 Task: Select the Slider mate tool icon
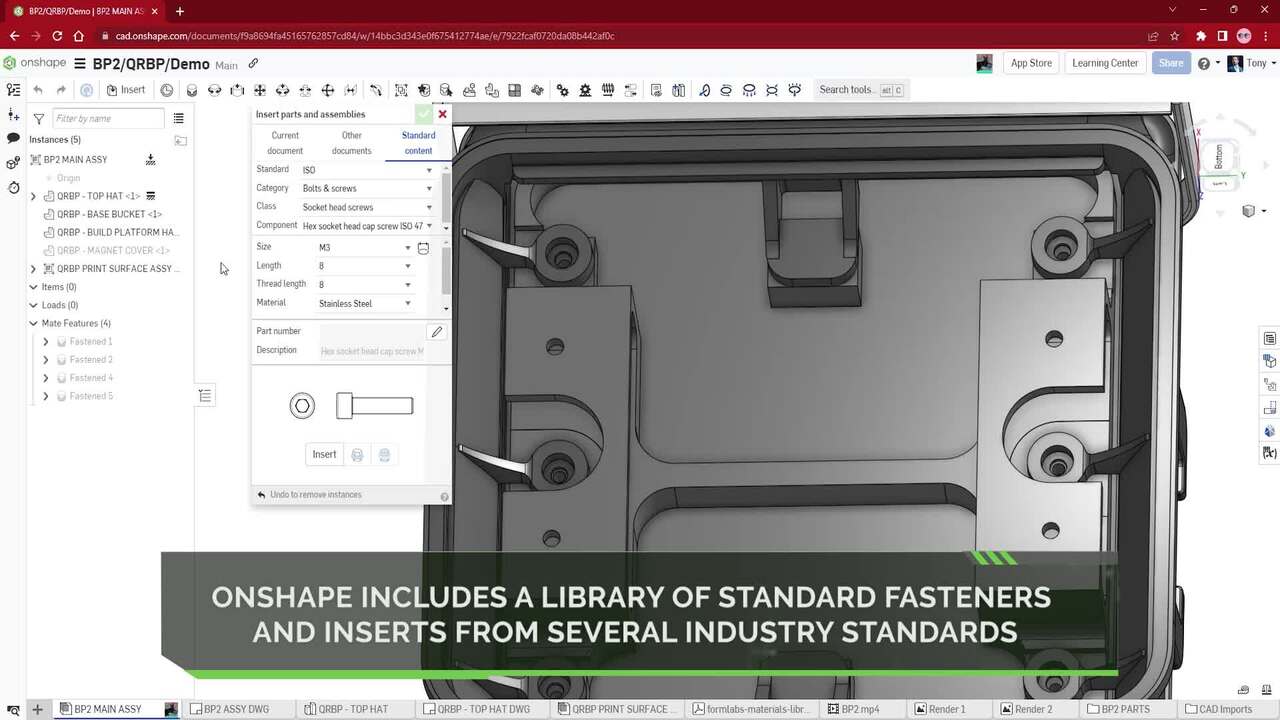pyautogui.click(x=237, y=90)
